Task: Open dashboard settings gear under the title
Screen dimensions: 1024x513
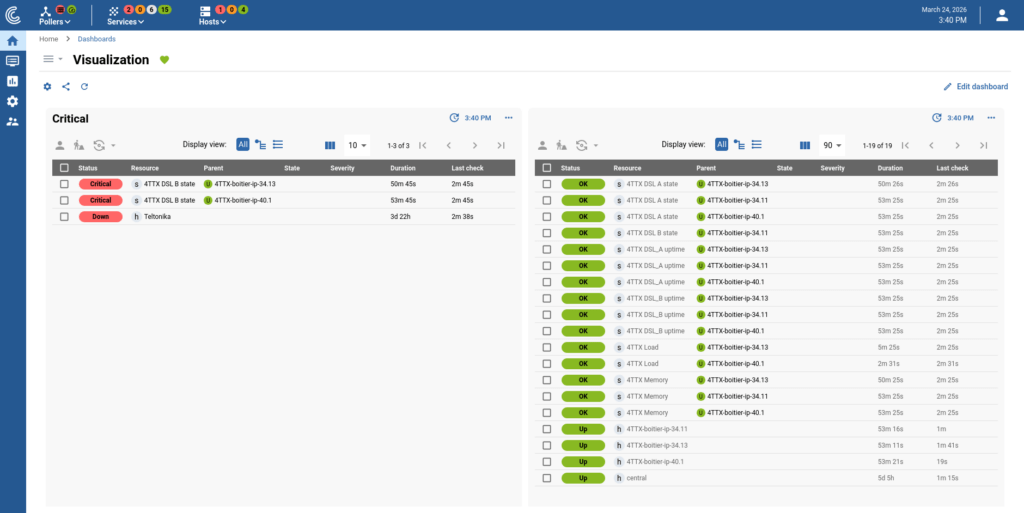Action: (47, 87)
